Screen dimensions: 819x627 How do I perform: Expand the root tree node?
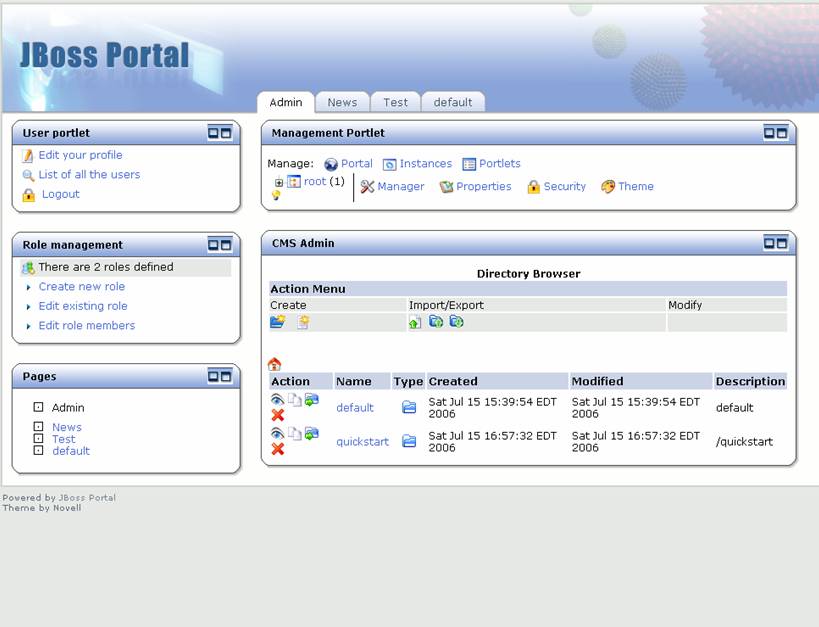(279, 182)
